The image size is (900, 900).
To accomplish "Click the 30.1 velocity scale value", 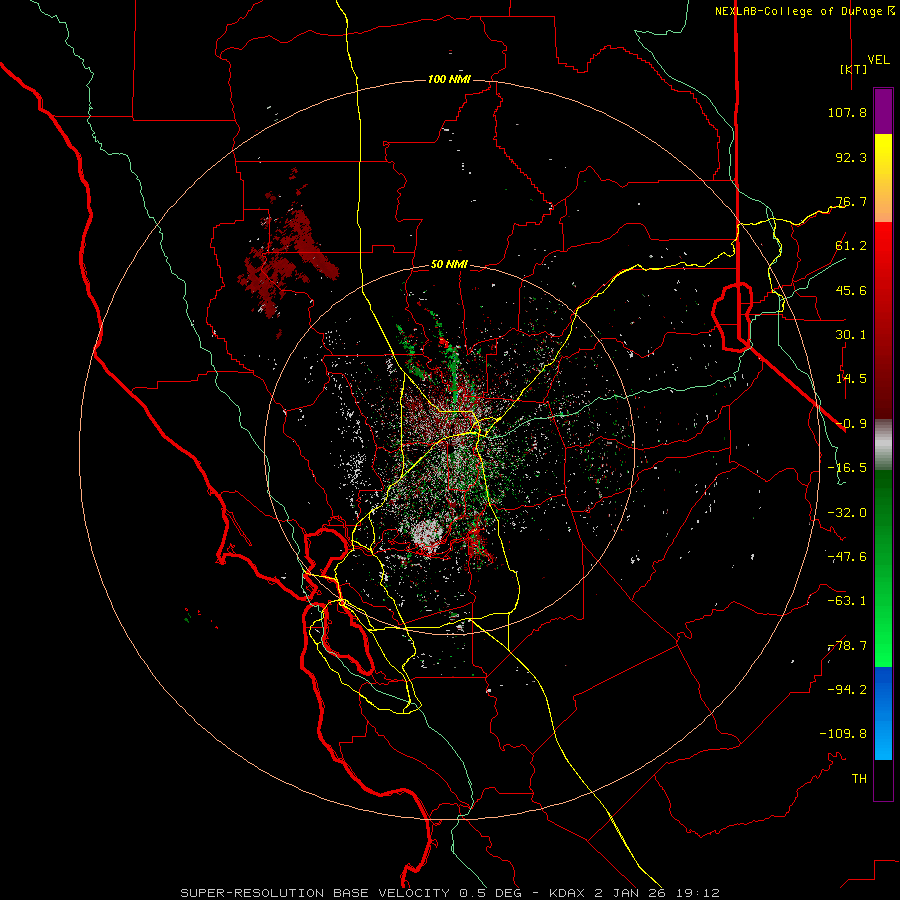I will [x=851, y=335].
